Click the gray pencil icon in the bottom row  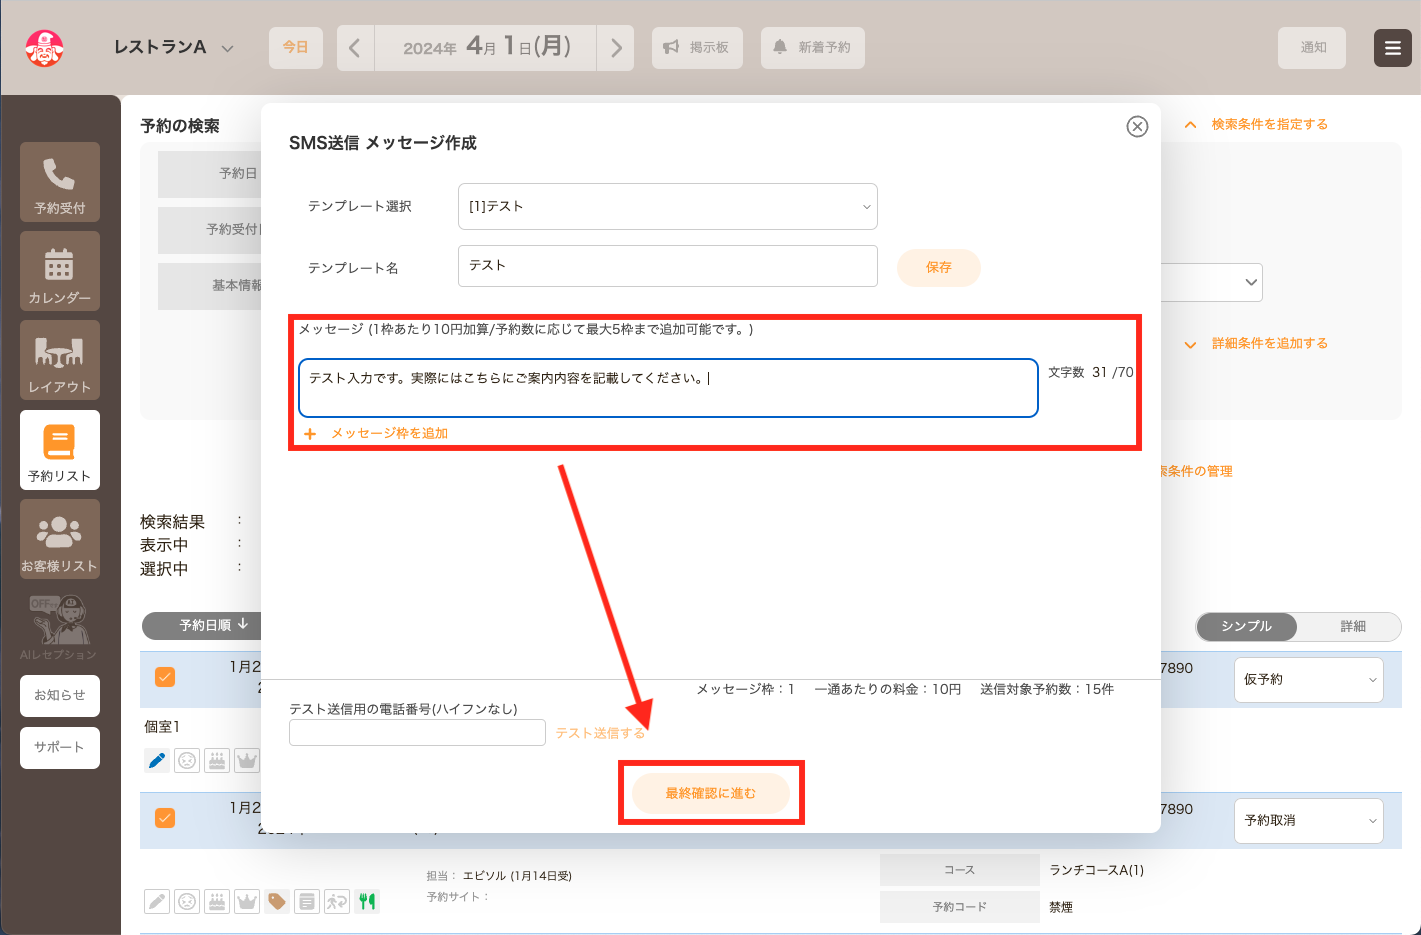point(157,901)
